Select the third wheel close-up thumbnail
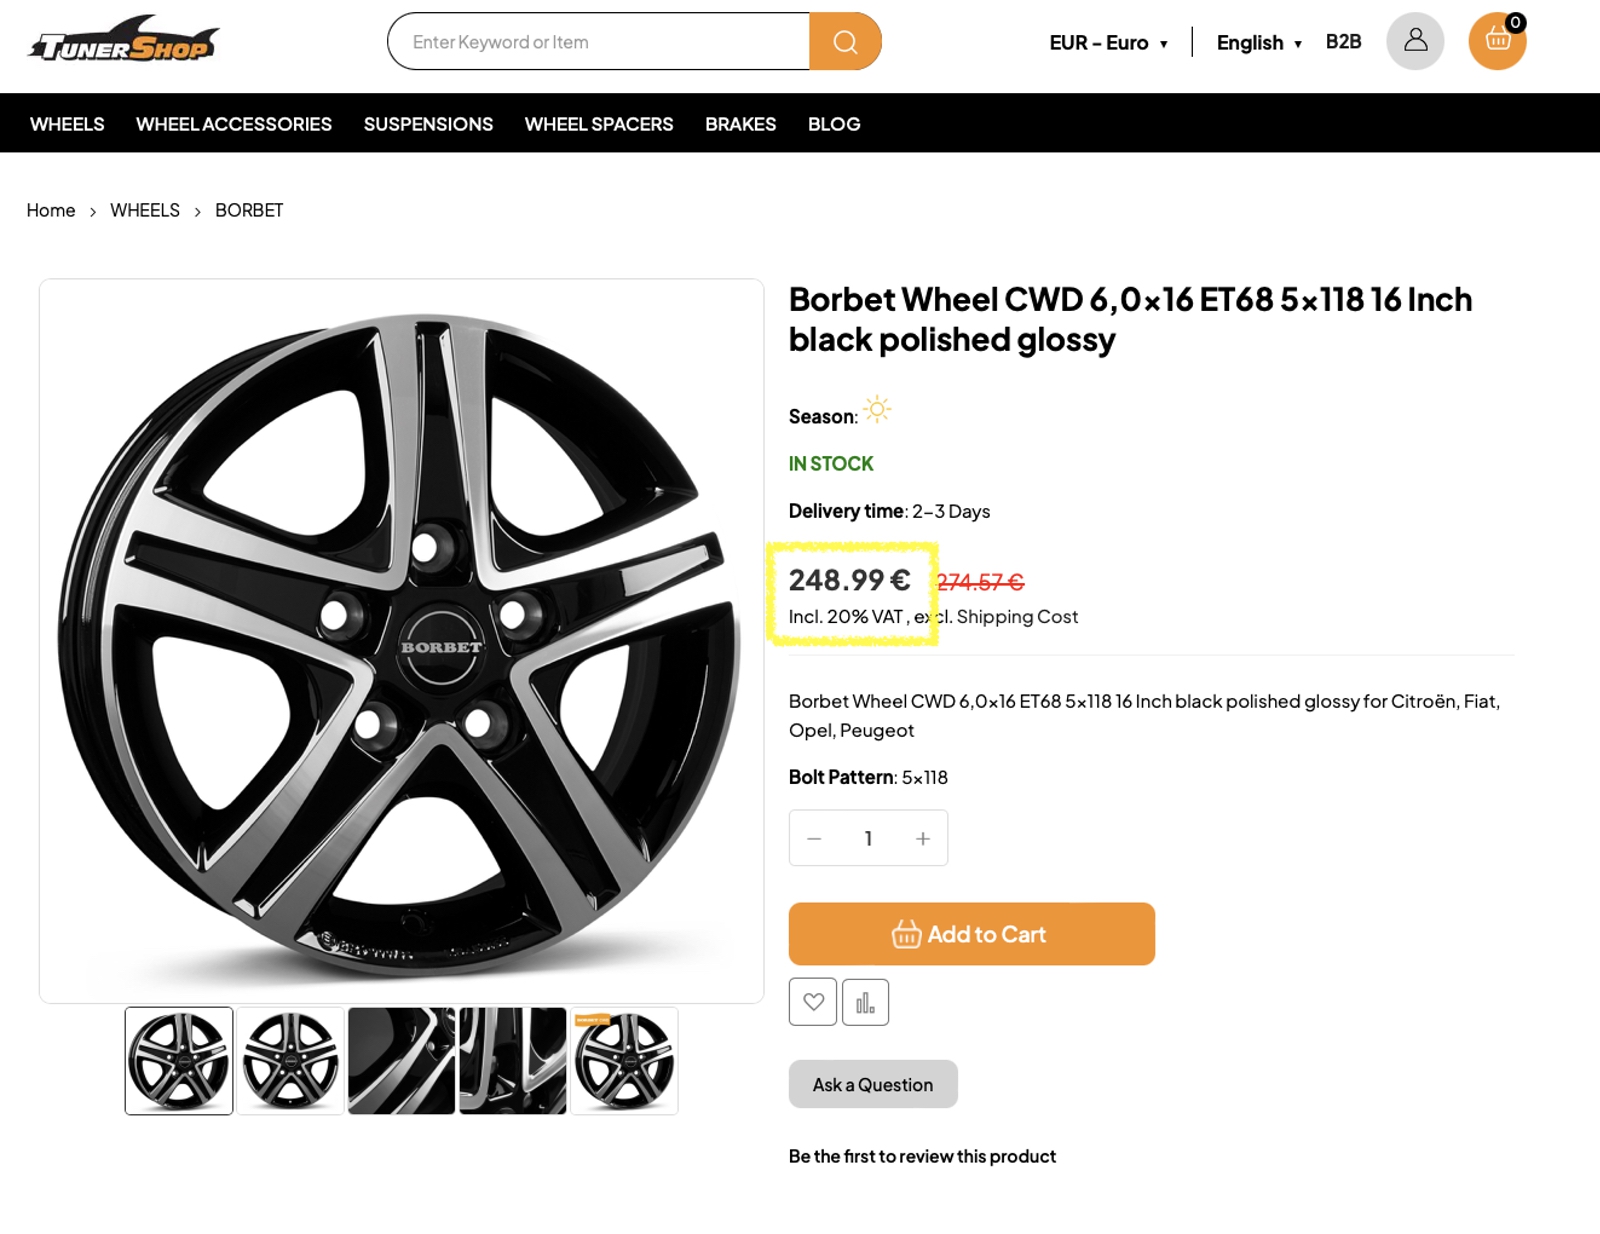The width and height of the screenshot is (1600, 1234). 402,1061
